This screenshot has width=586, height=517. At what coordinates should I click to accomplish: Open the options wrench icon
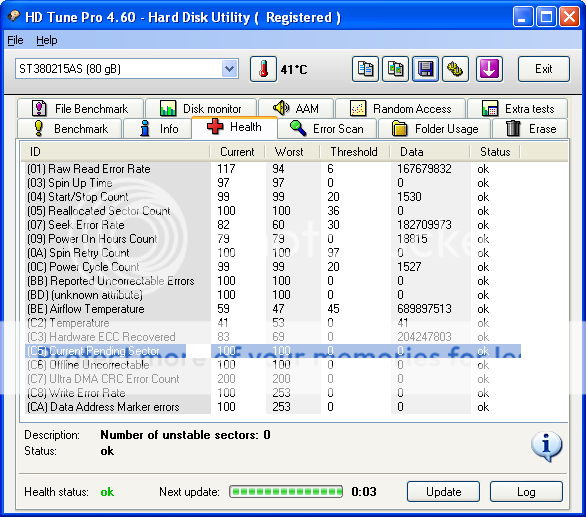(x=455, y=69)
